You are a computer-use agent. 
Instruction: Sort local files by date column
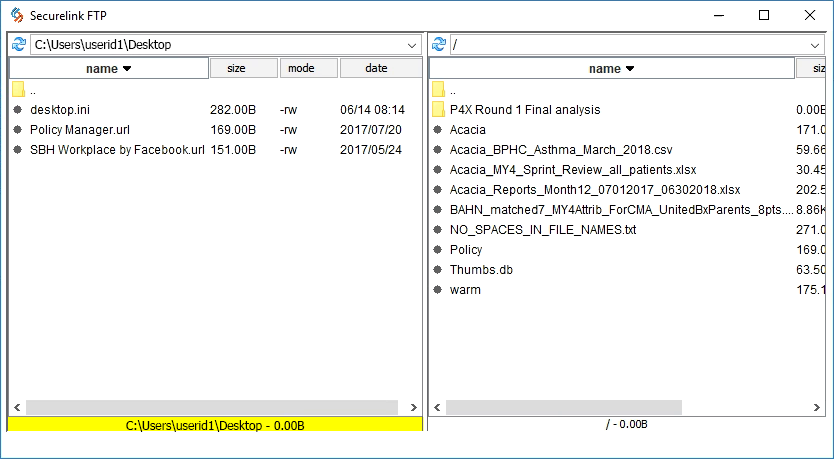pos(378,68)
